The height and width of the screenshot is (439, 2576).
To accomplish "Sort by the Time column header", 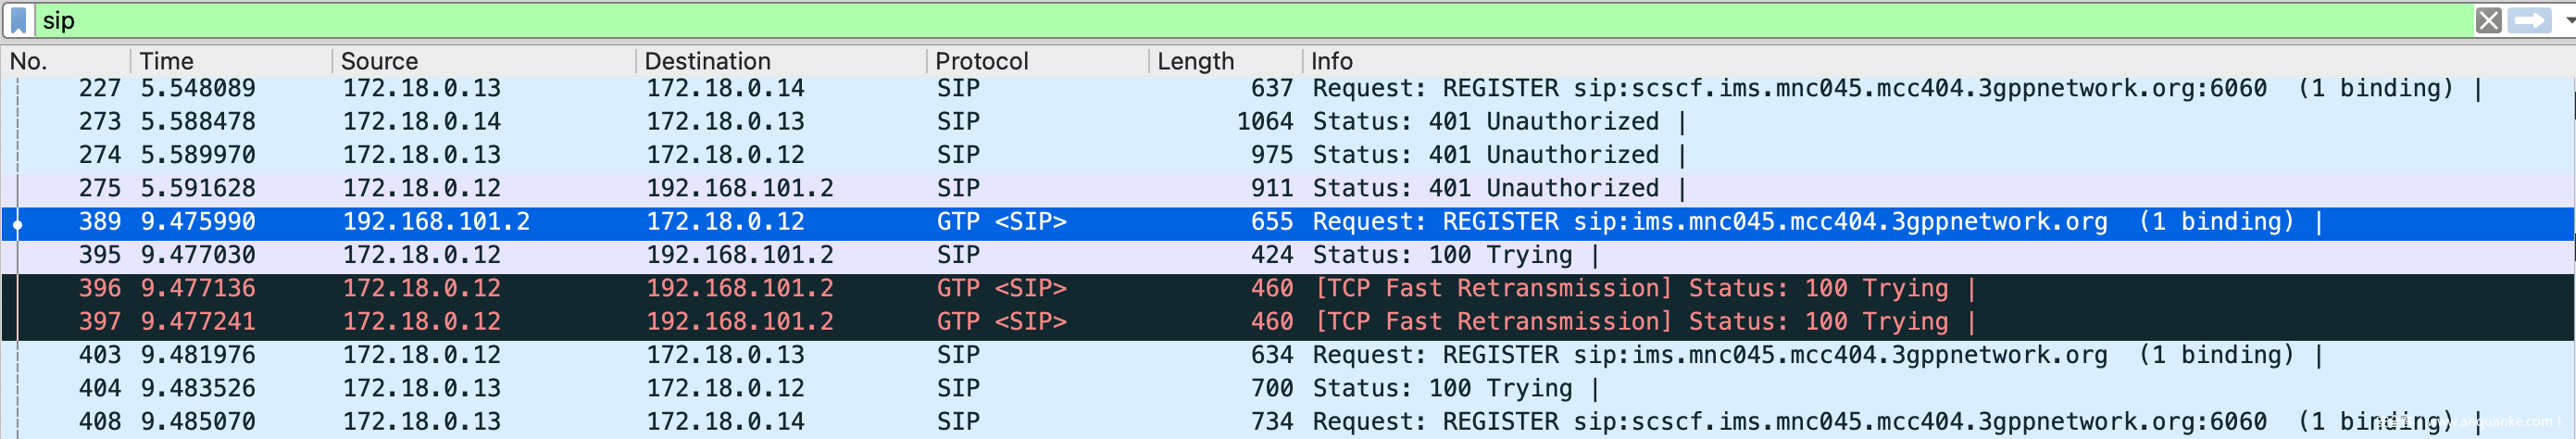I will pos(167,61).
